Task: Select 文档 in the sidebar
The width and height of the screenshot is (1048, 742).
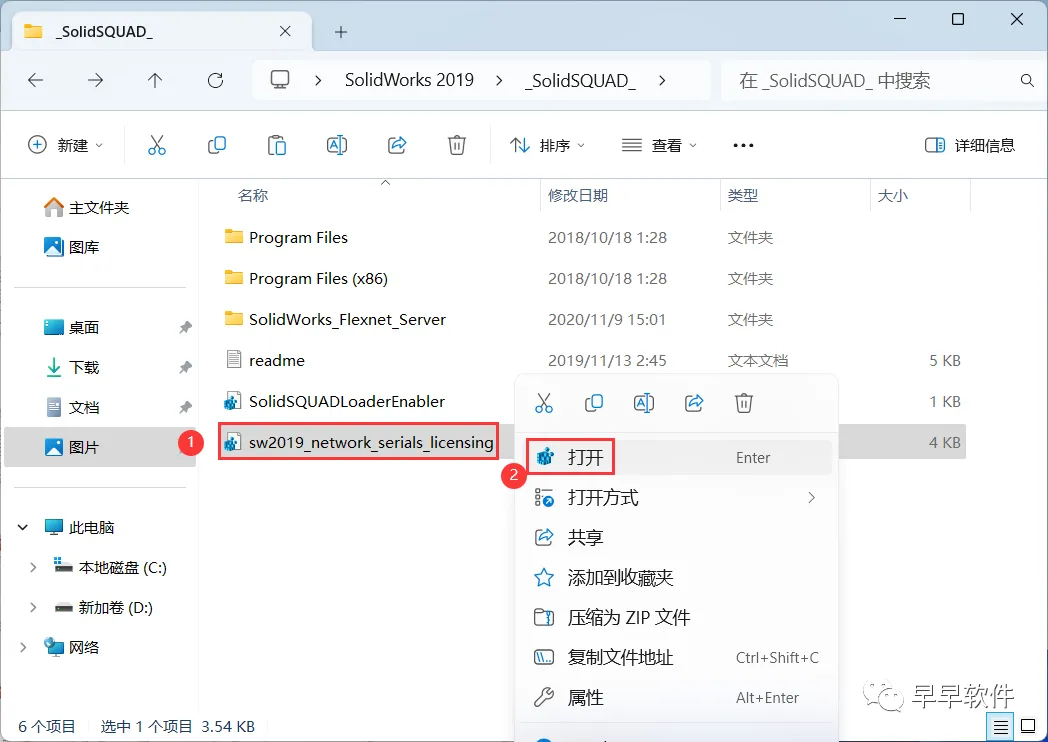Action: tap(72, 407)
